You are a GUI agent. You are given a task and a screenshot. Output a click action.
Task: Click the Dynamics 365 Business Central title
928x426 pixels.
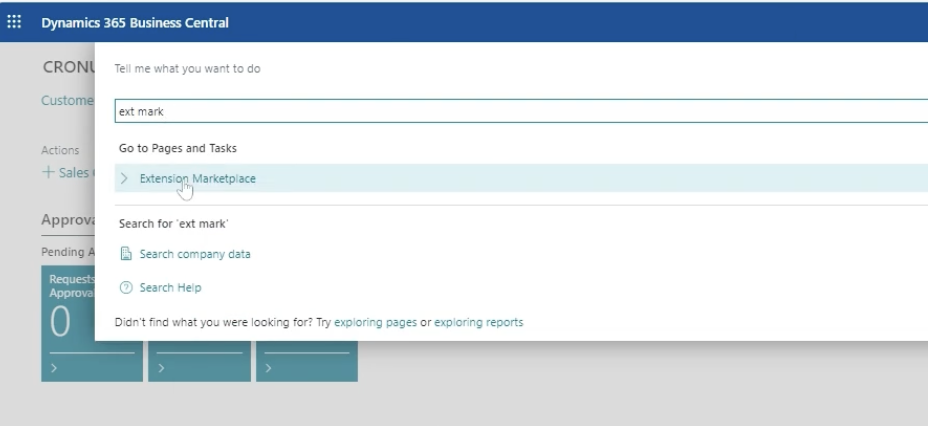pyautogui.click(x=135, y=23)
